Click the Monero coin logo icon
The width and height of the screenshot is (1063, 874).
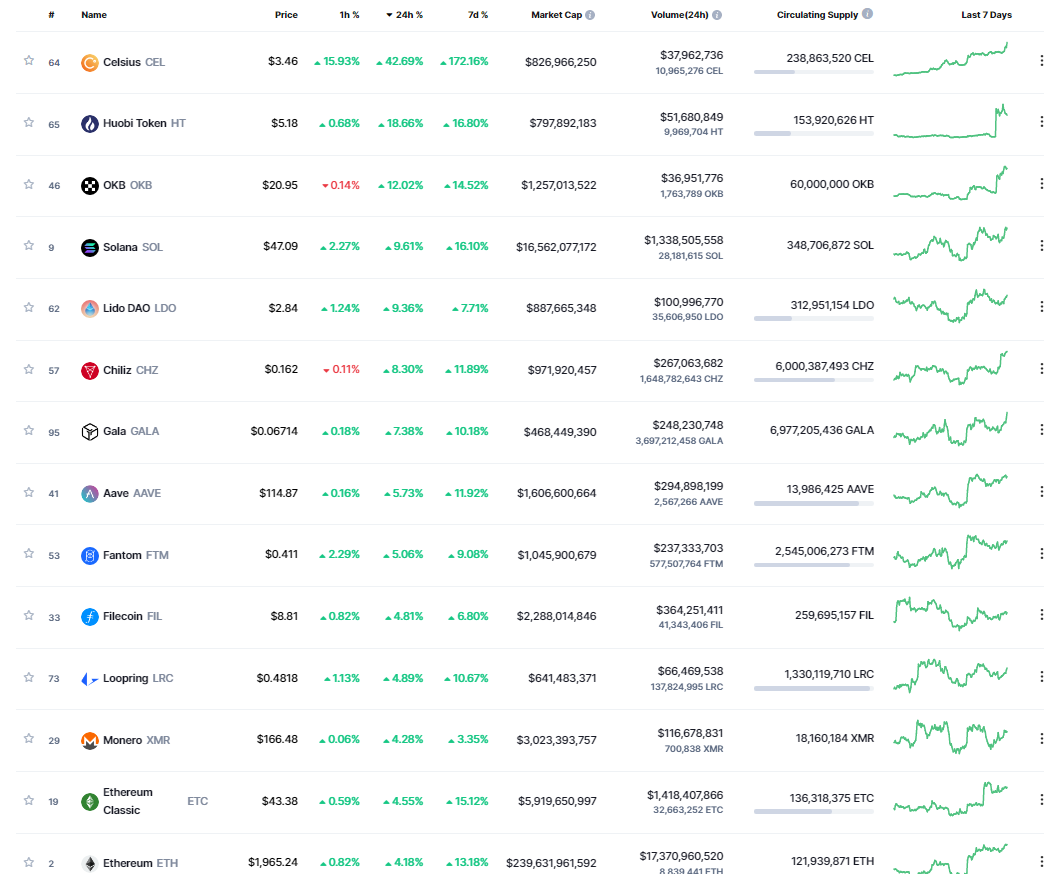[89, 740]
